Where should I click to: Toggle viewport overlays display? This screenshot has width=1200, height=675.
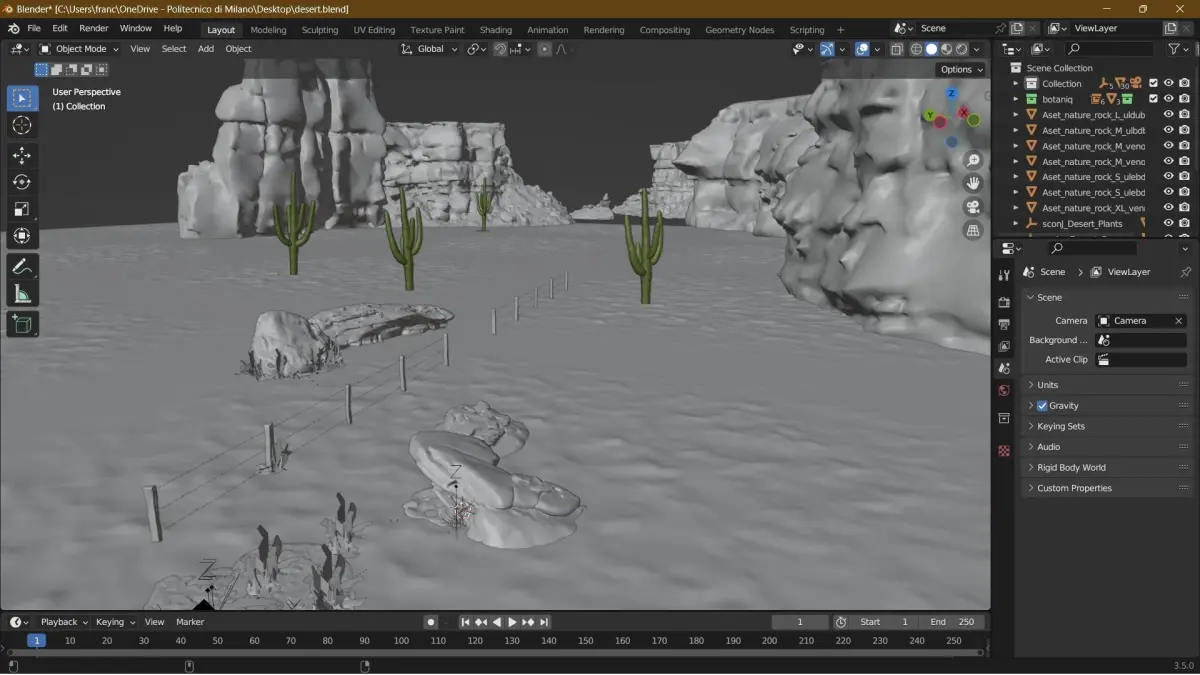tap(862, 49)
